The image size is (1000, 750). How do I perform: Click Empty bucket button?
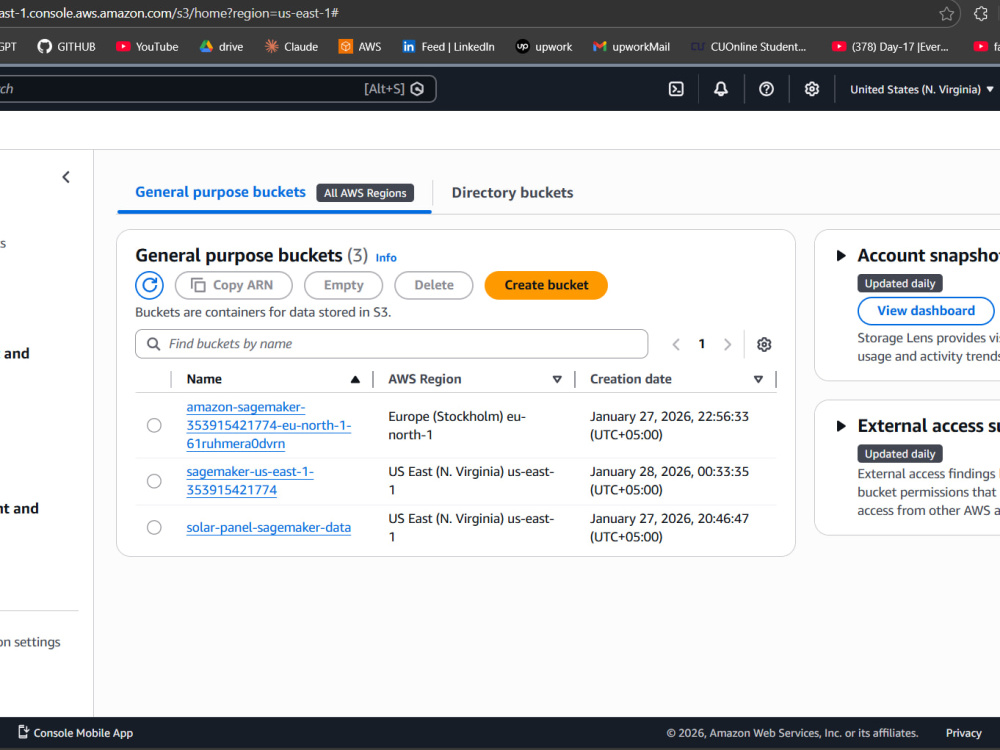[x=343, y=285]
